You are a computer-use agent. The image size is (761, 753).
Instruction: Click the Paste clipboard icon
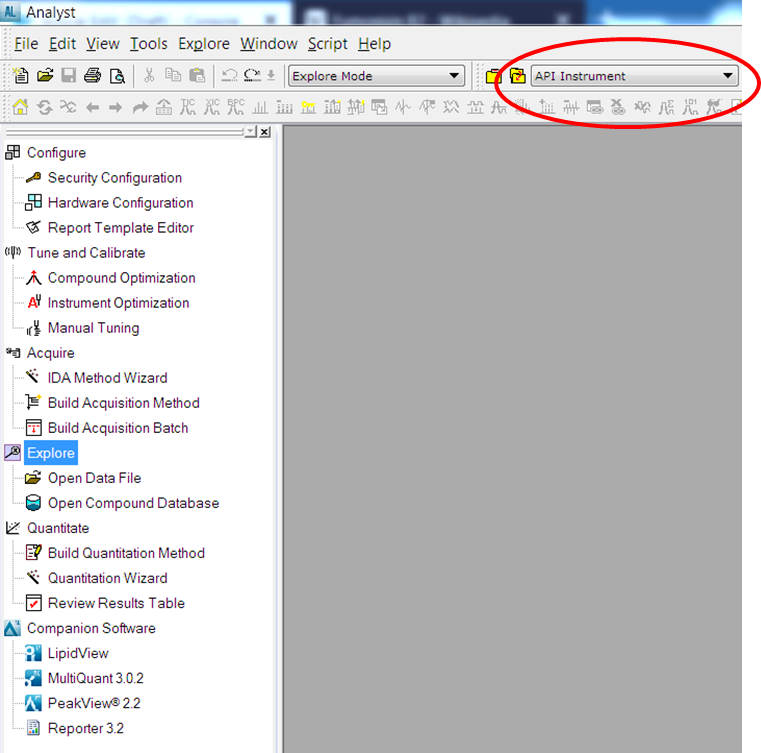pos(197,76)
